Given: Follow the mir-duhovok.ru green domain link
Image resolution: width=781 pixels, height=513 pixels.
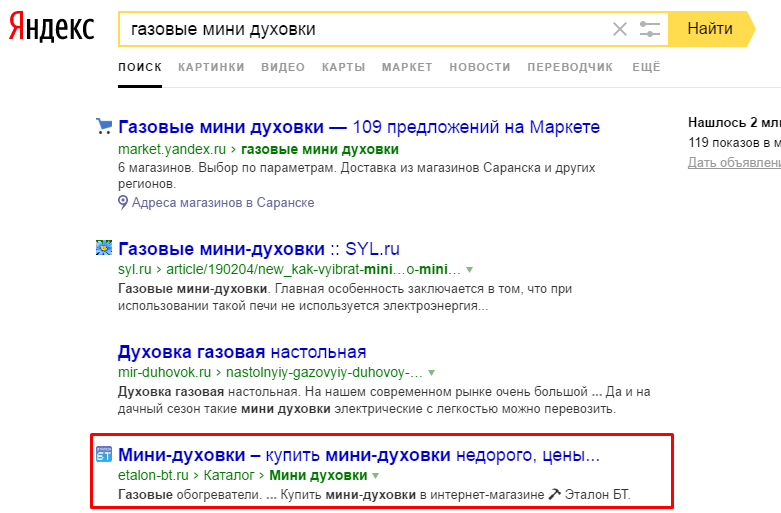Looking at the screenshot, I should click(164, 373).
